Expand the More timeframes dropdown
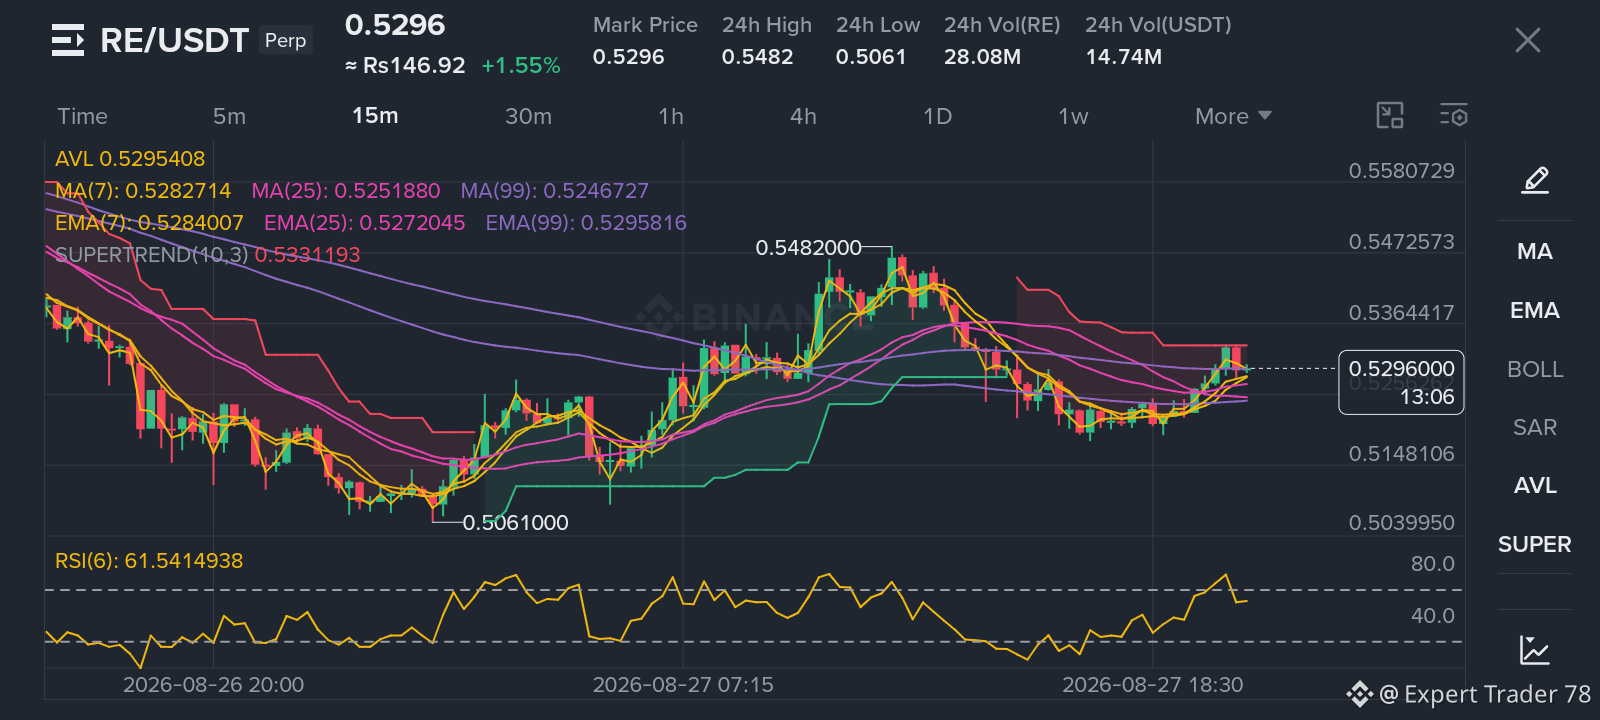 (1233, 116)
